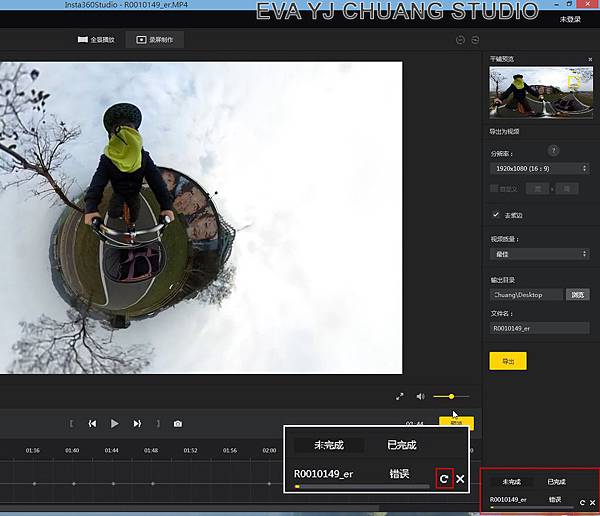
Task: Enter fullscreen using the expand arrows icon
Action: pyautogui.click(x=400, y=397)
